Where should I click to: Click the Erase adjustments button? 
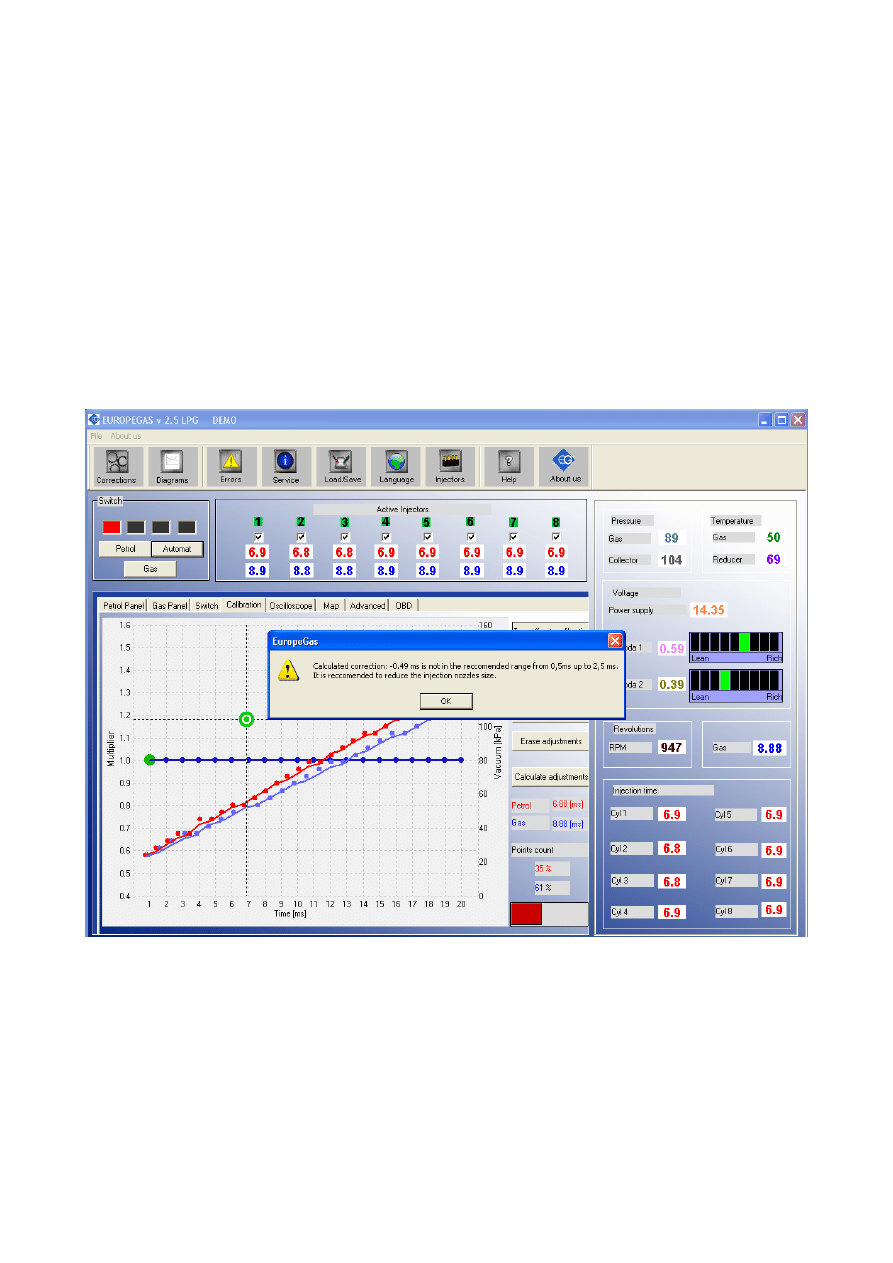pyautogui.click(x=548, y=741)
